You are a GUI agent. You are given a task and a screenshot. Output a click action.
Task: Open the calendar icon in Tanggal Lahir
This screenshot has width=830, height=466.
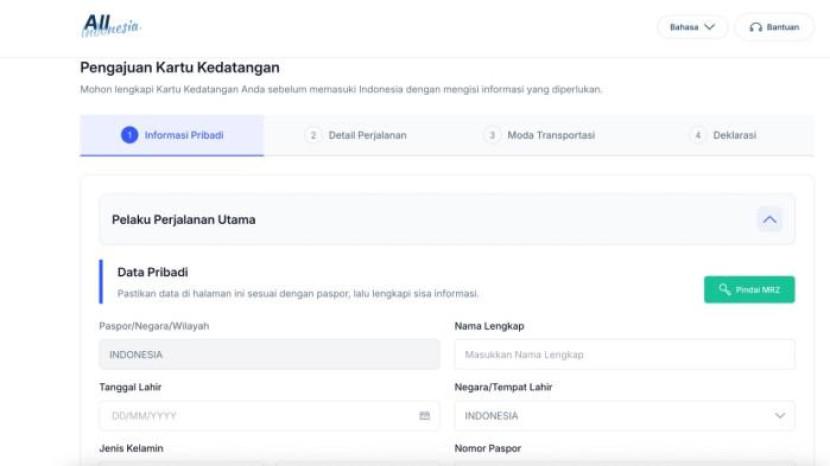point(424,415)
